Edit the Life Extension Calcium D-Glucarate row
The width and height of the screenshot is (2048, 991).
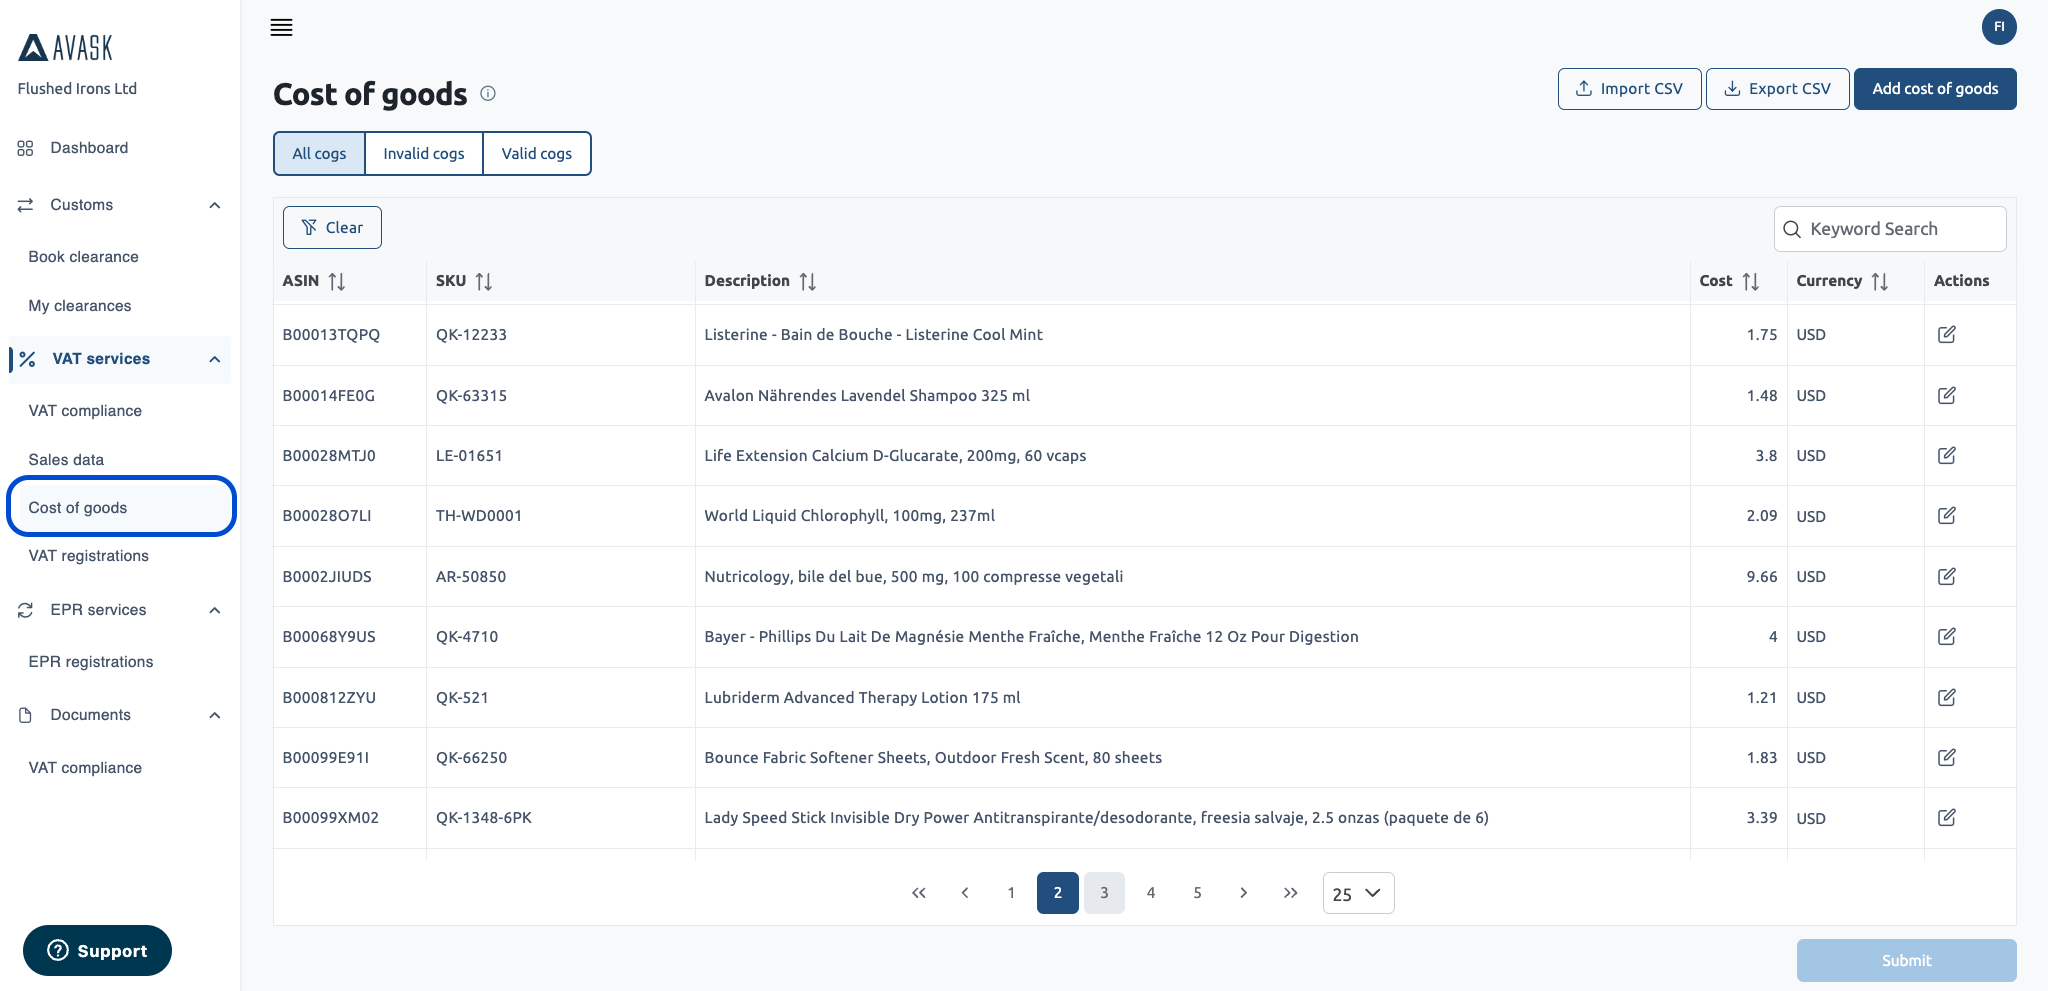click(1946, 455)
